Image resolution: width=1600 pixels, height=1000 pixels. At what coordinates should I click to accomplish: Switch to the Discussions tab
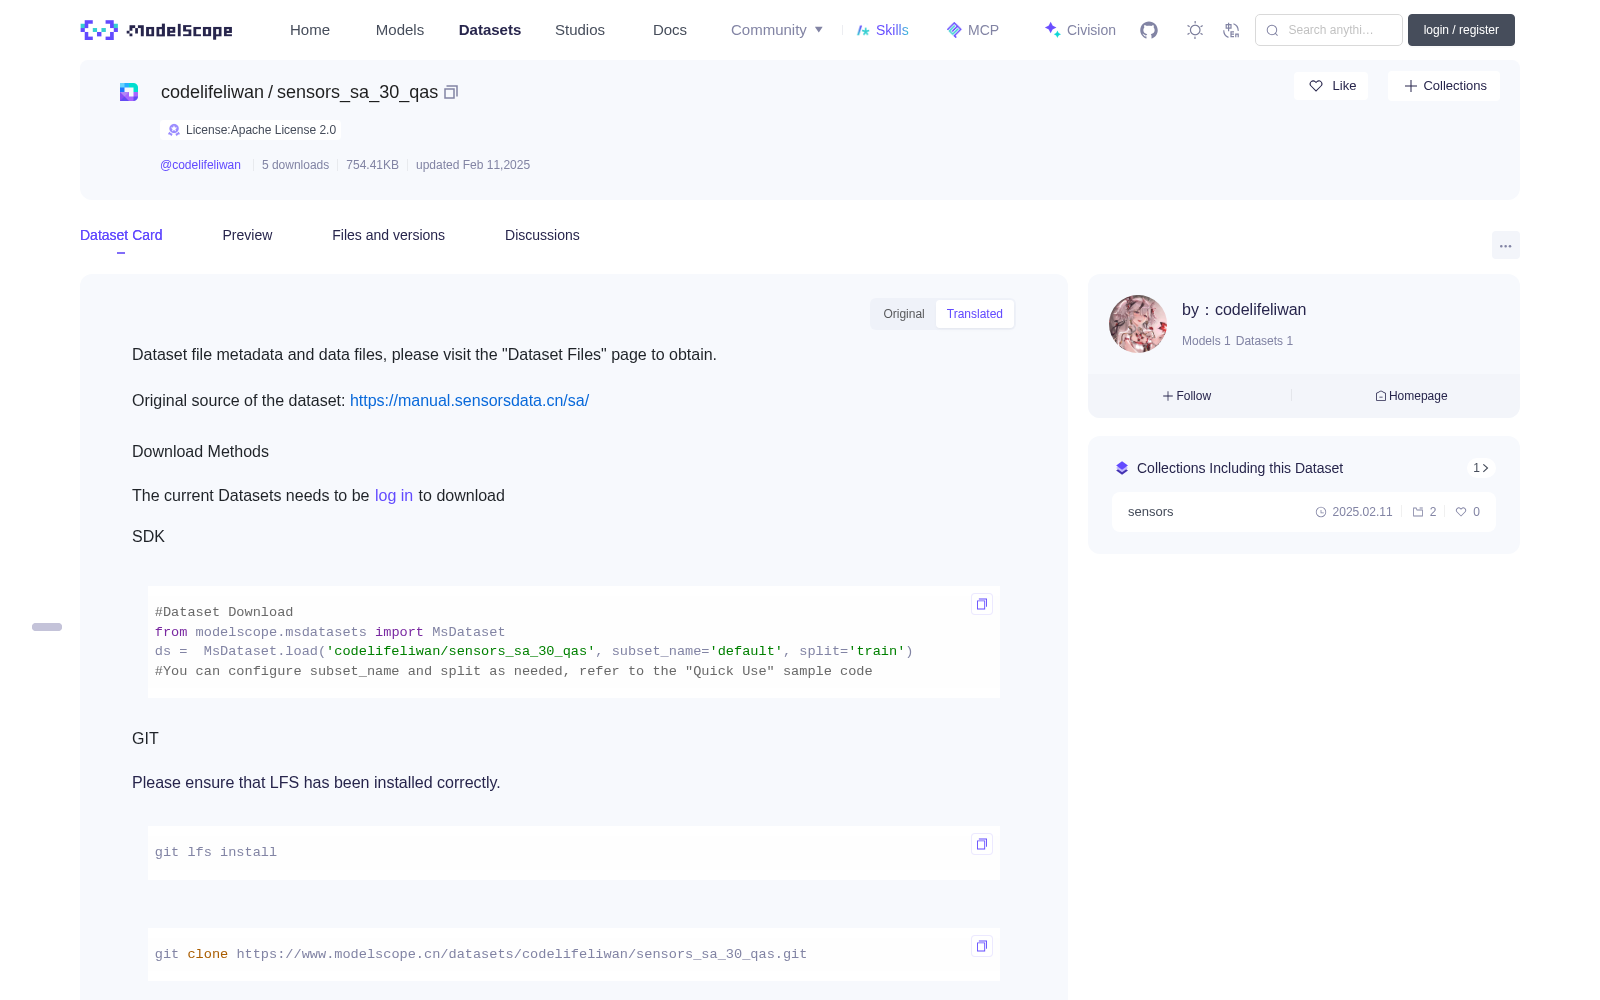pos(542,235)
